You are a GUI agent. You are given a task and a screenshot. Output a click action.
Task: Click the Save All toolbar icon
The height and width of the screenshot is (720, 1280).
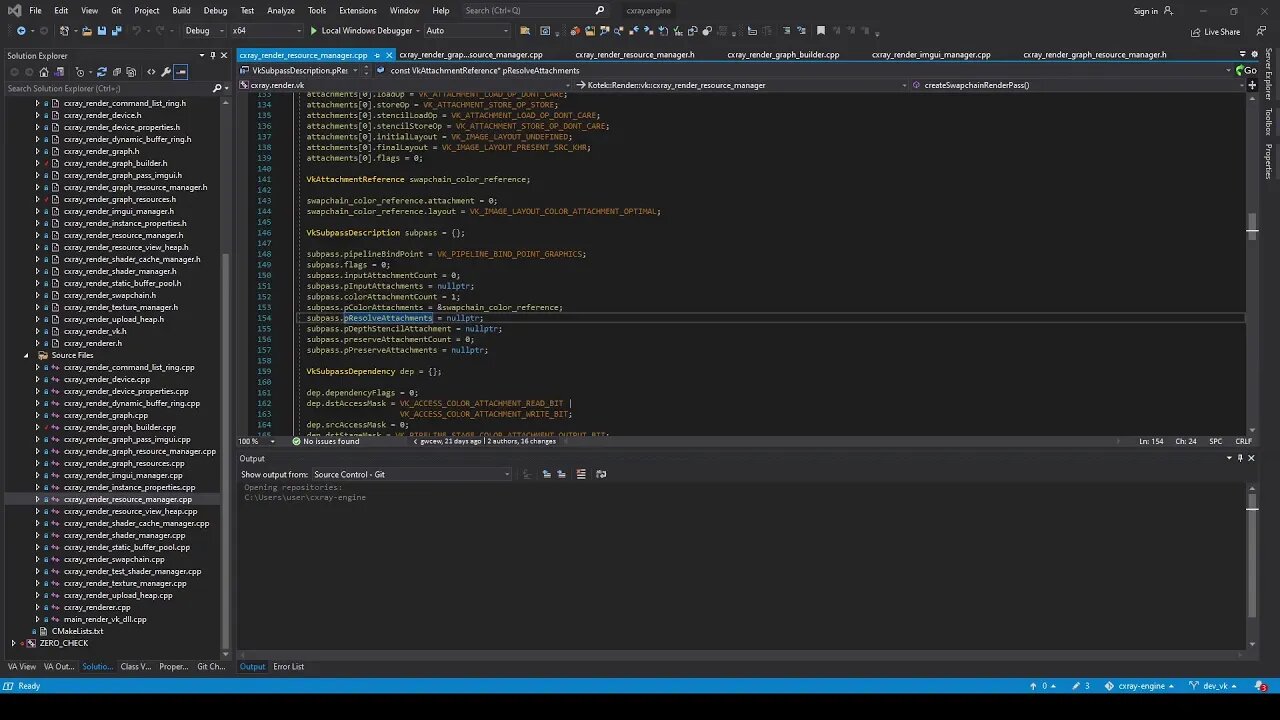(x=116, y=31)
